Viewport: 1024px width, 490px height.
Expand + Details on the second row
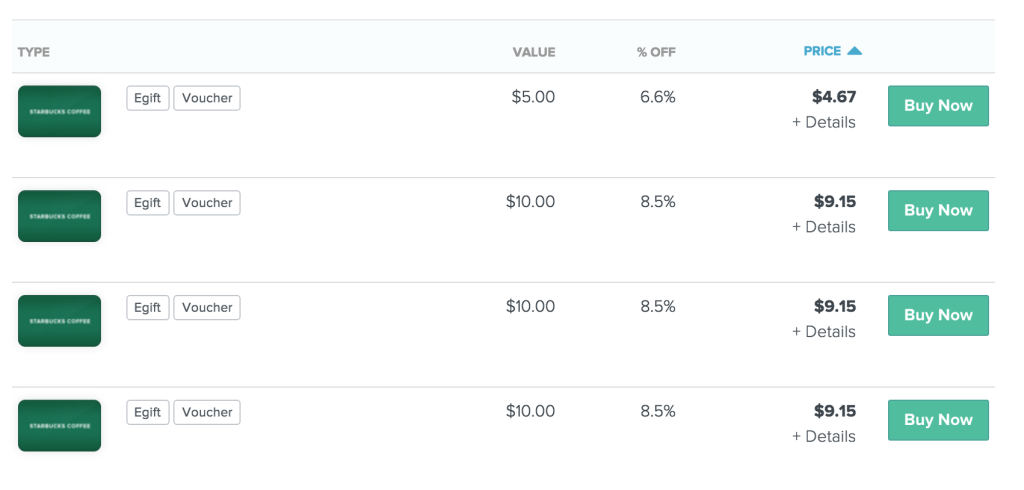point(824,227)
